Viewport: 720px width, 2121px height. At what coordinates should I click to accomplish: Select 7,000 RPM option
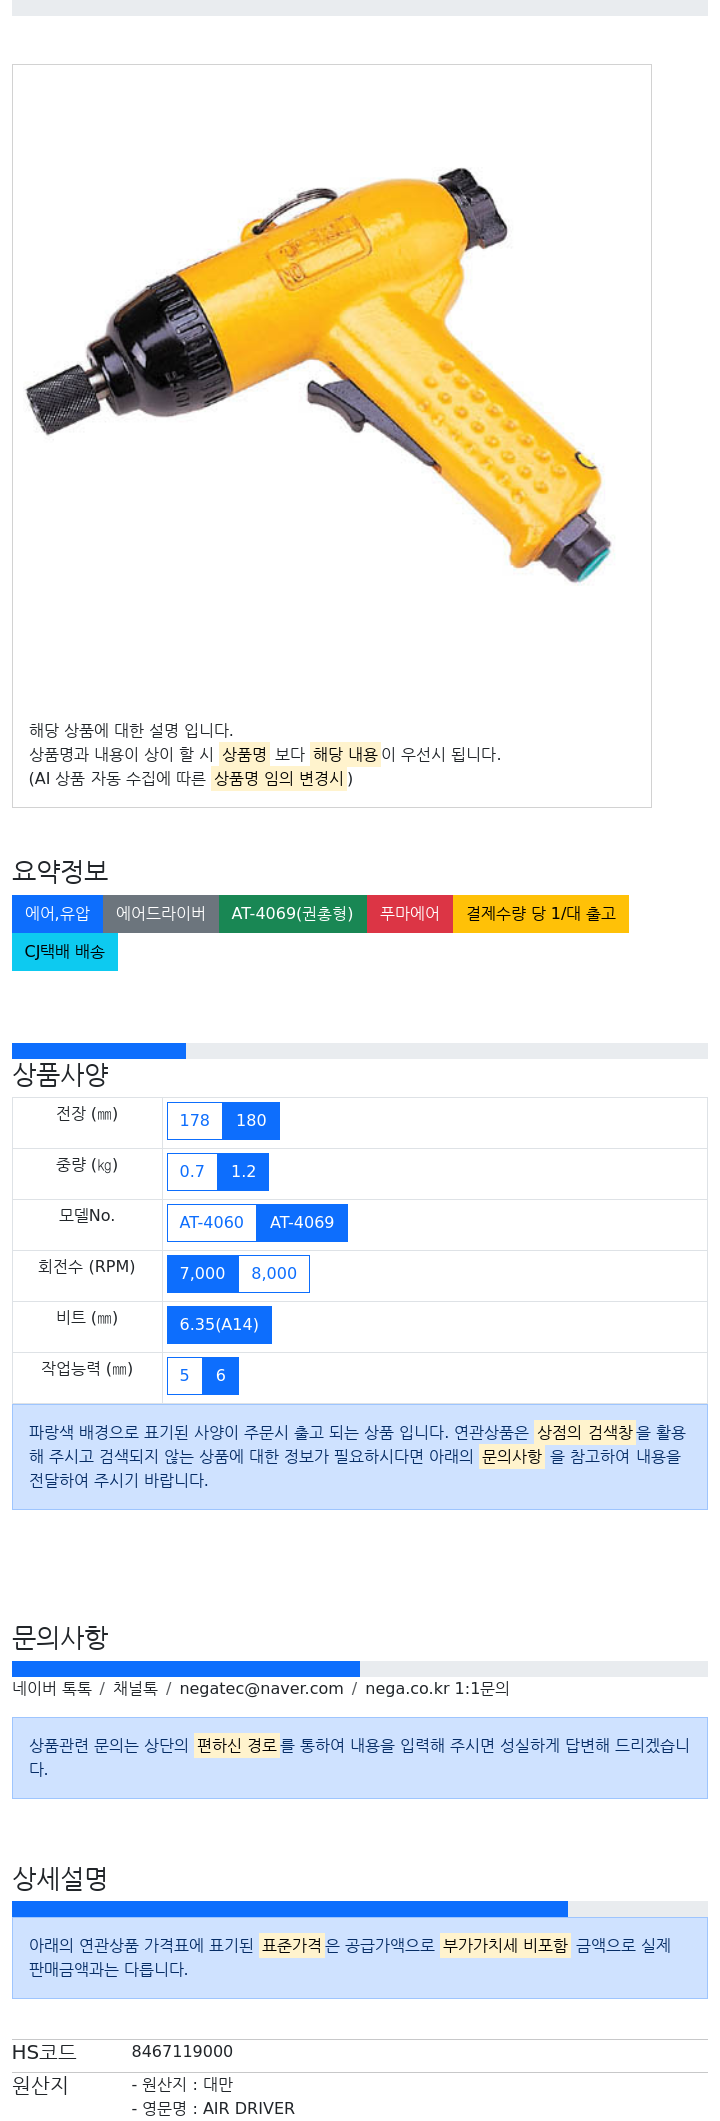tap(203, 1274)
